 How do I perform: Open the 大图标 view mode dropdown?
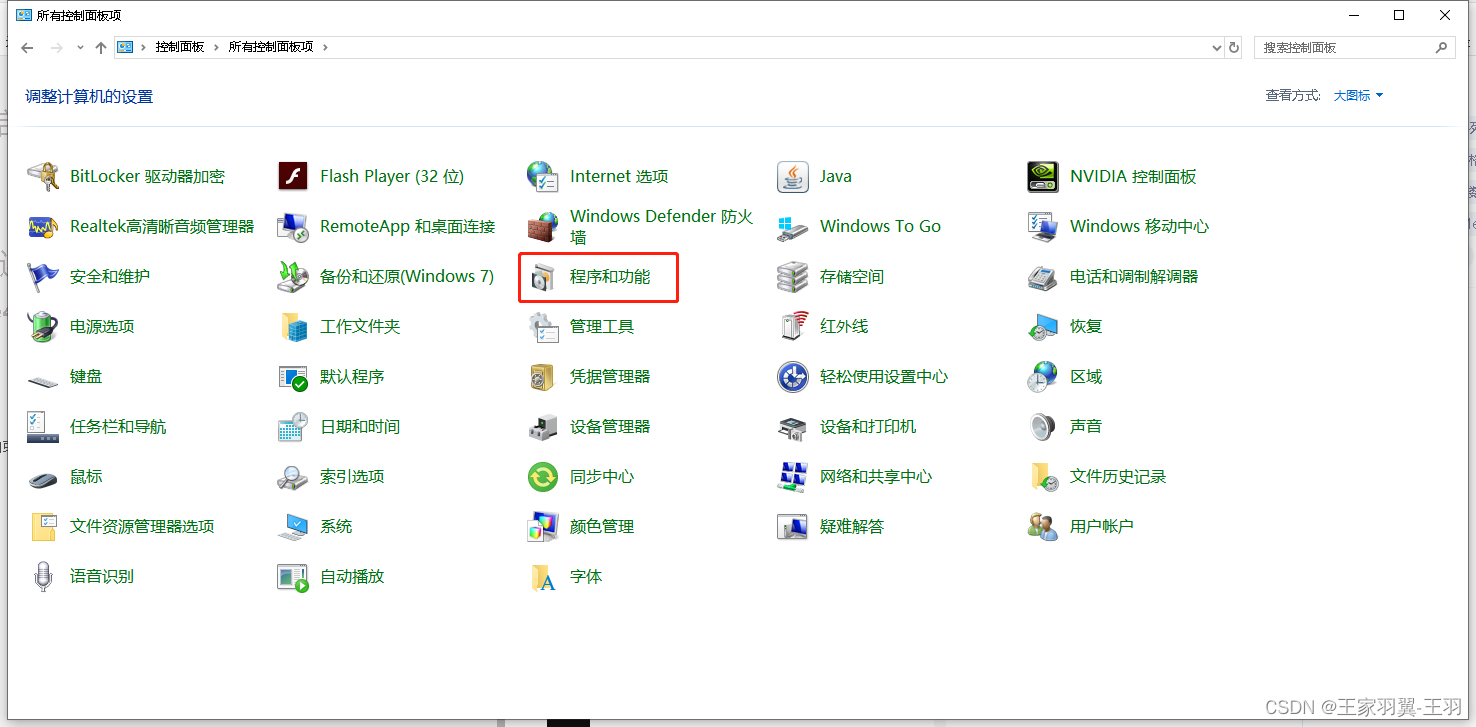point(1358,96)
